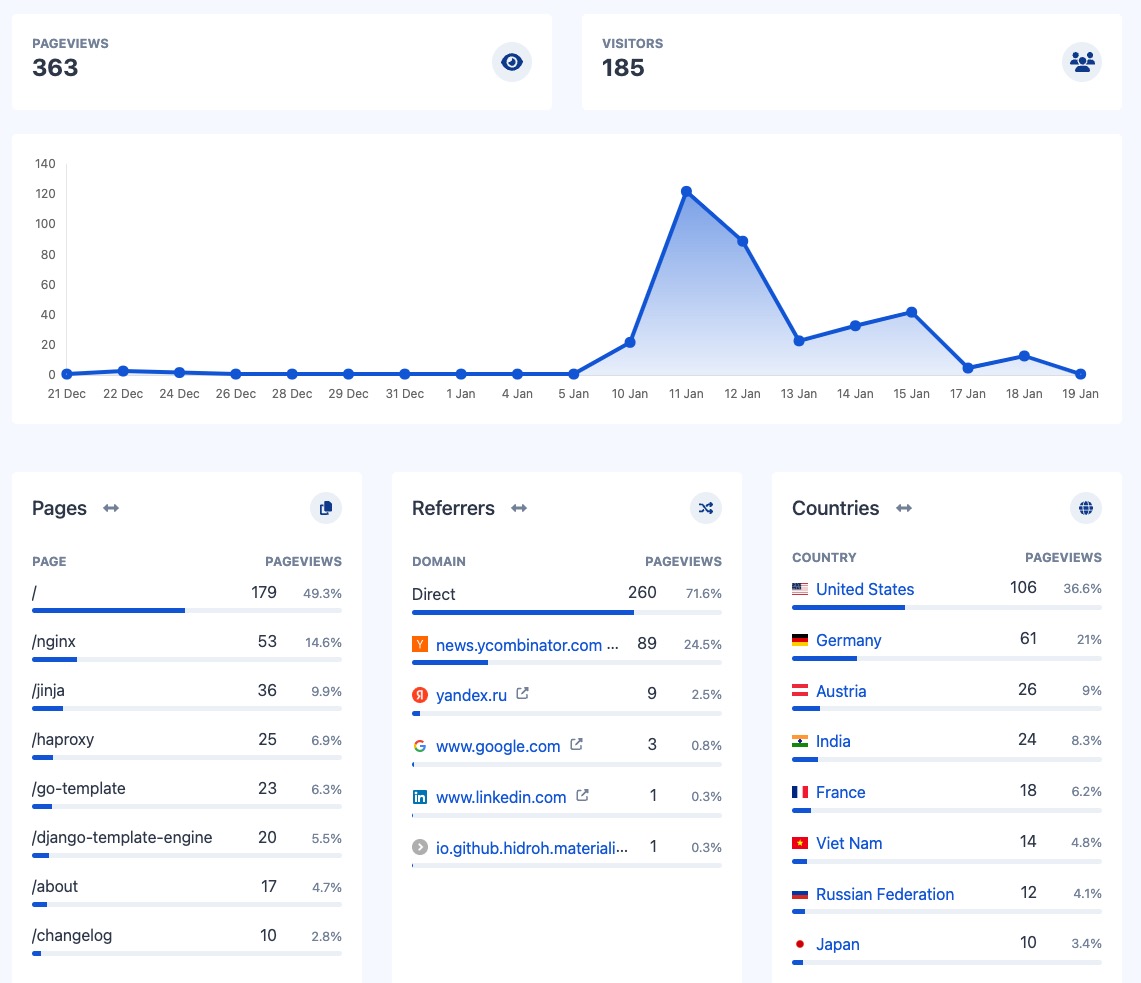The height and width of the screenshot is (983, 1141).
Task: Select Viet Nam in the Countries list
Action: [x=848, y=843]
